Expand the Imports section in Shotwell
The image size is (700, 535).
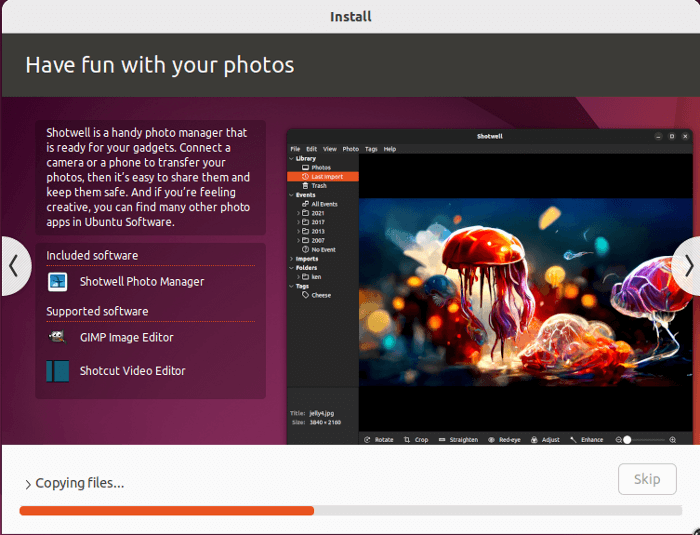[292, 259]
